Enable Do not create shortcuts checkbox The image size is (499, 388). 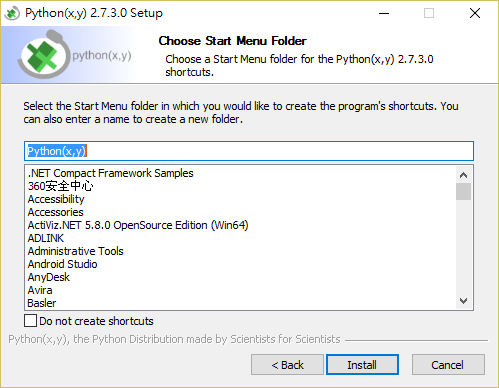click(x=30, y=321)
